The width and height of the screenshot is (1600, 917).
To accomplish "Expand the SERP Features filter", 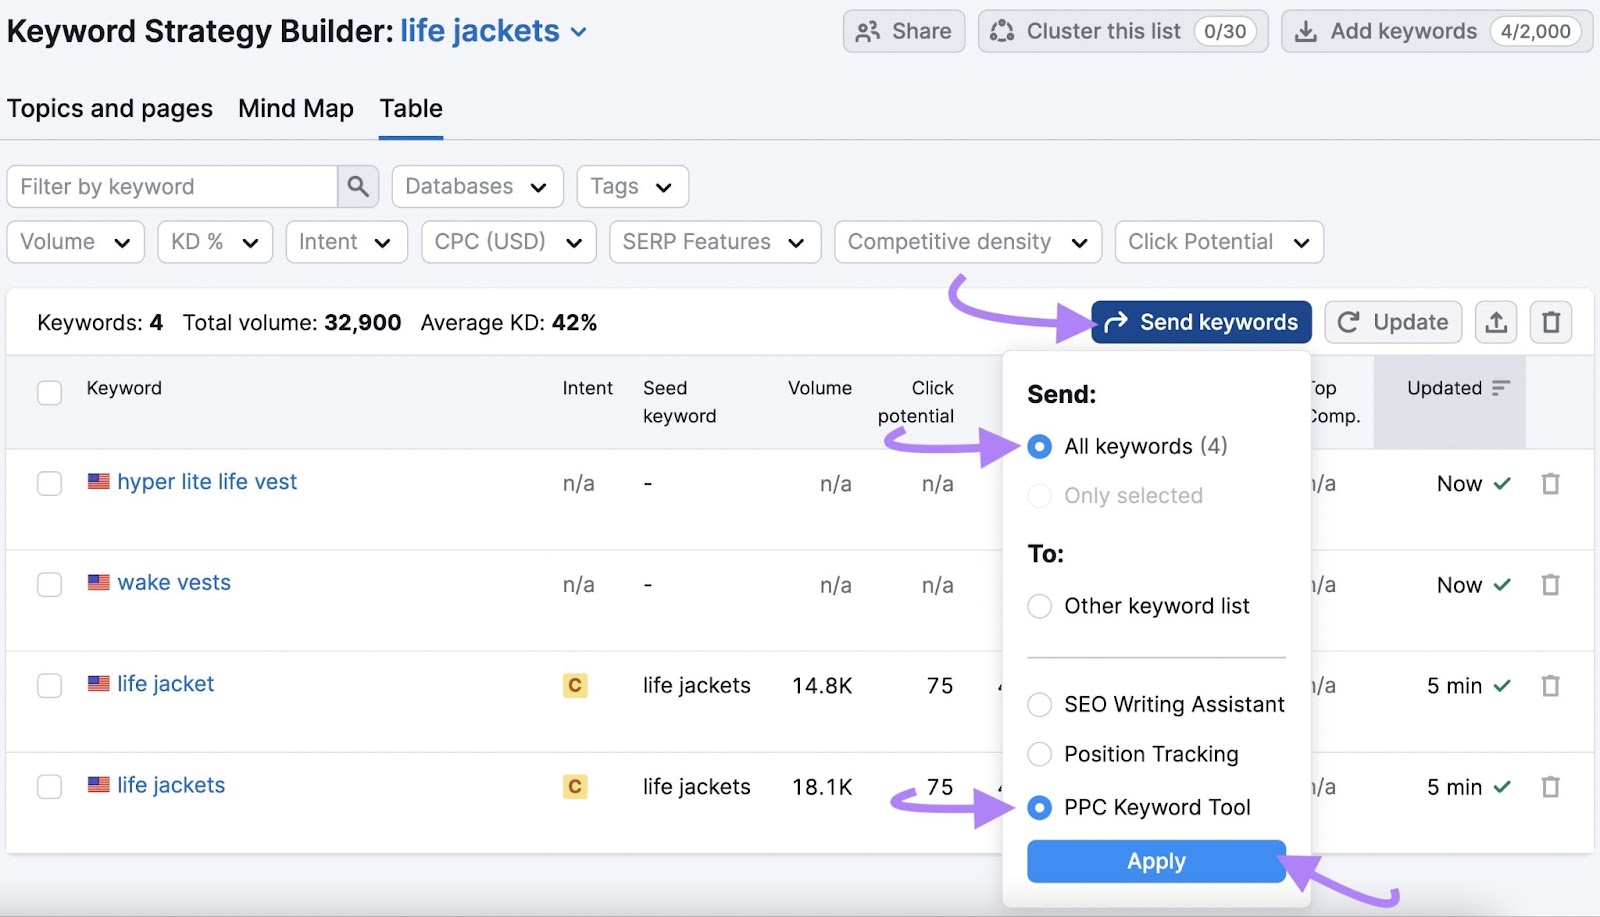I will 715,242.
